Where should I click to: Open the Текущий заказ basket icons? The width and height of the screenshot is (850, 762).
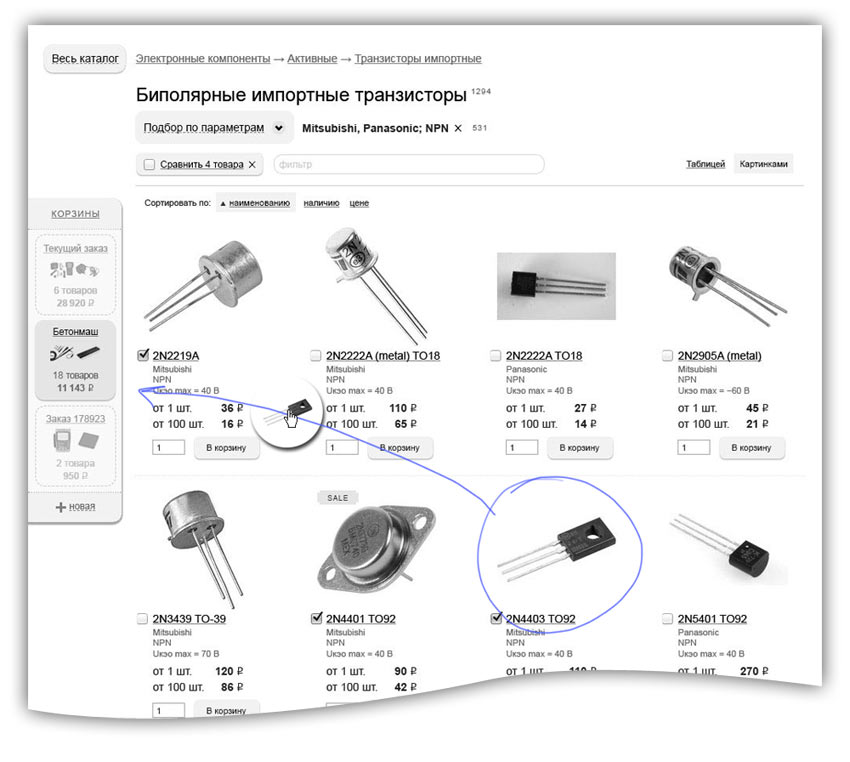tap(75, 270)
